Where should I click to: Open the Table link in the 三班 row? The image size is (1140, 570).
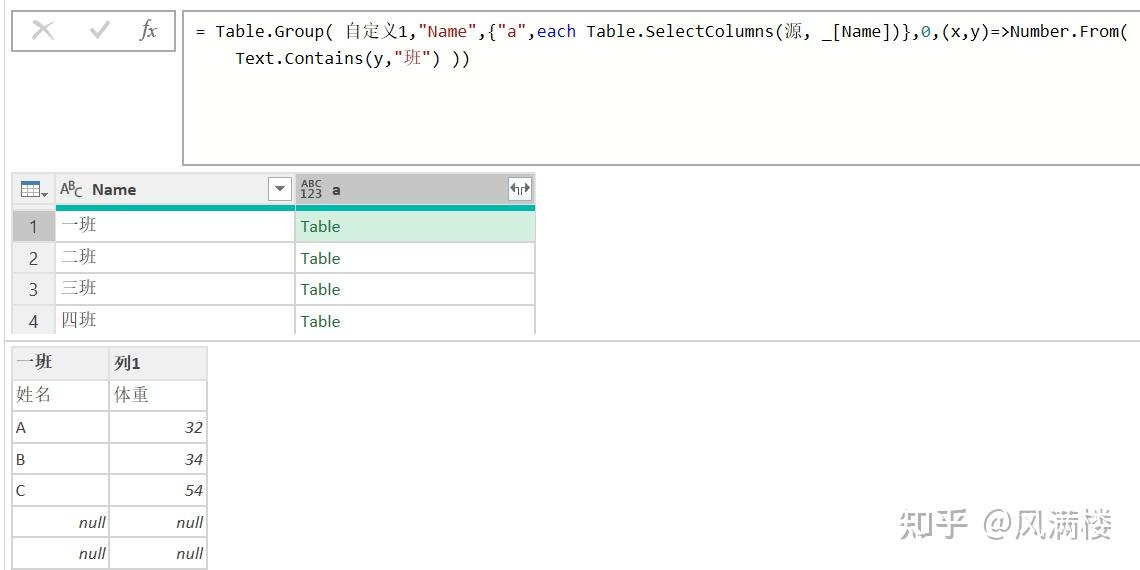(x=321, y=289)
